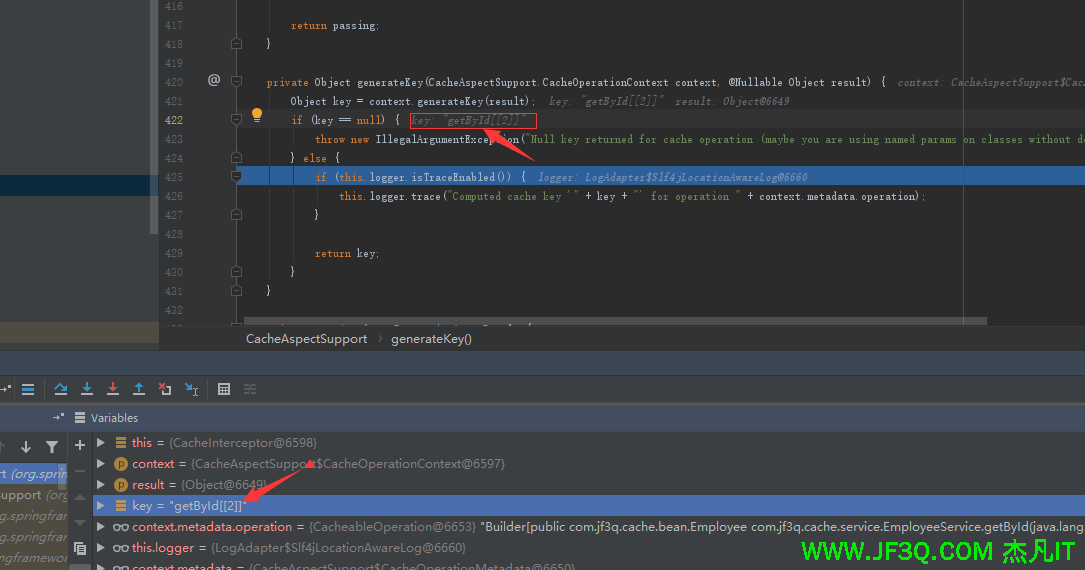Expand the 'context' variable node
Screen dimensions: 1085x570
pyautogui.click(x=100, y=464)
